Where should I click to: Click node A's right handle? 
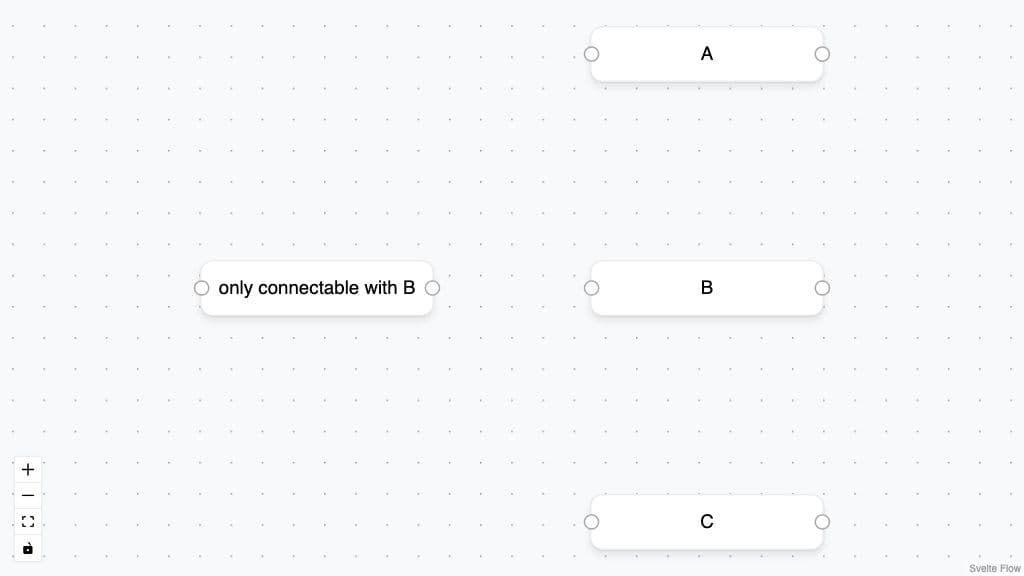822,54
